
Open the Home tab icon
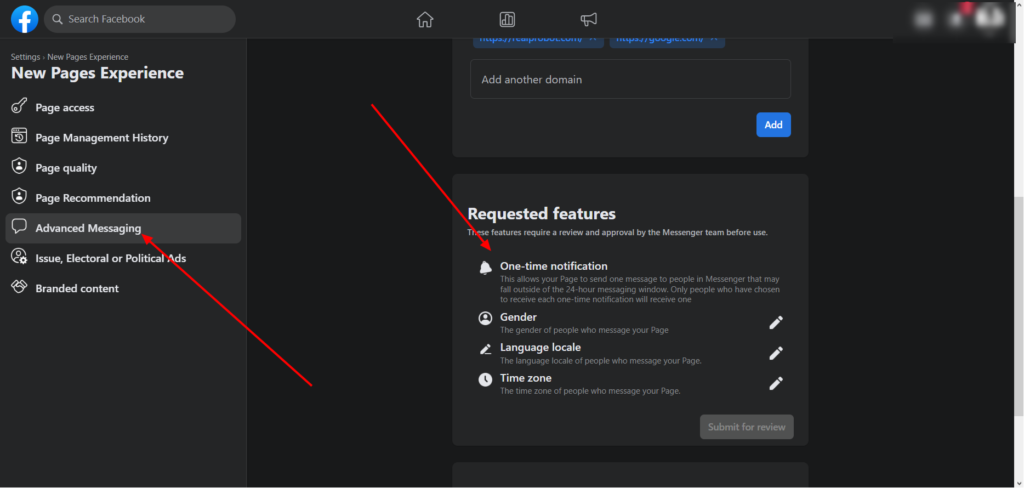point(425,20)
